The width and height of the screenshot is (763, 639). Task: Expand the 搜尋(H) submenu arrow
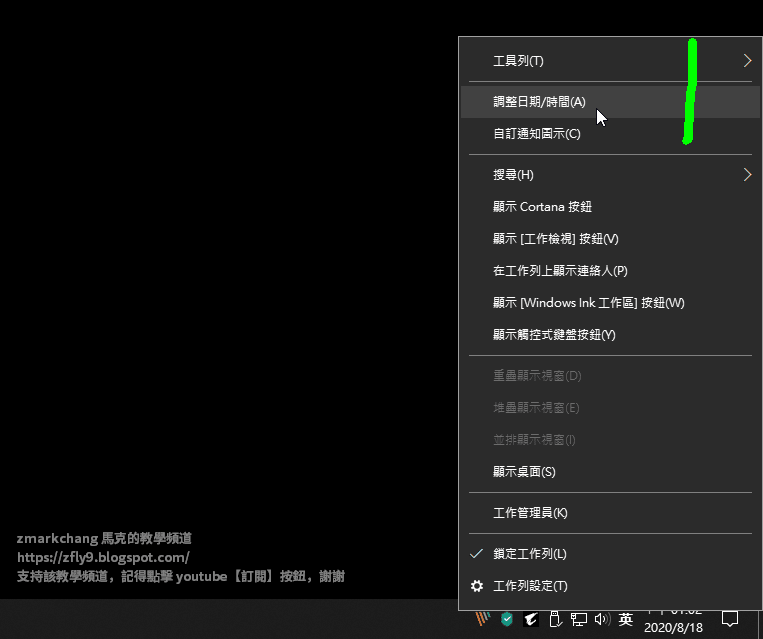(x=747, y=175)
